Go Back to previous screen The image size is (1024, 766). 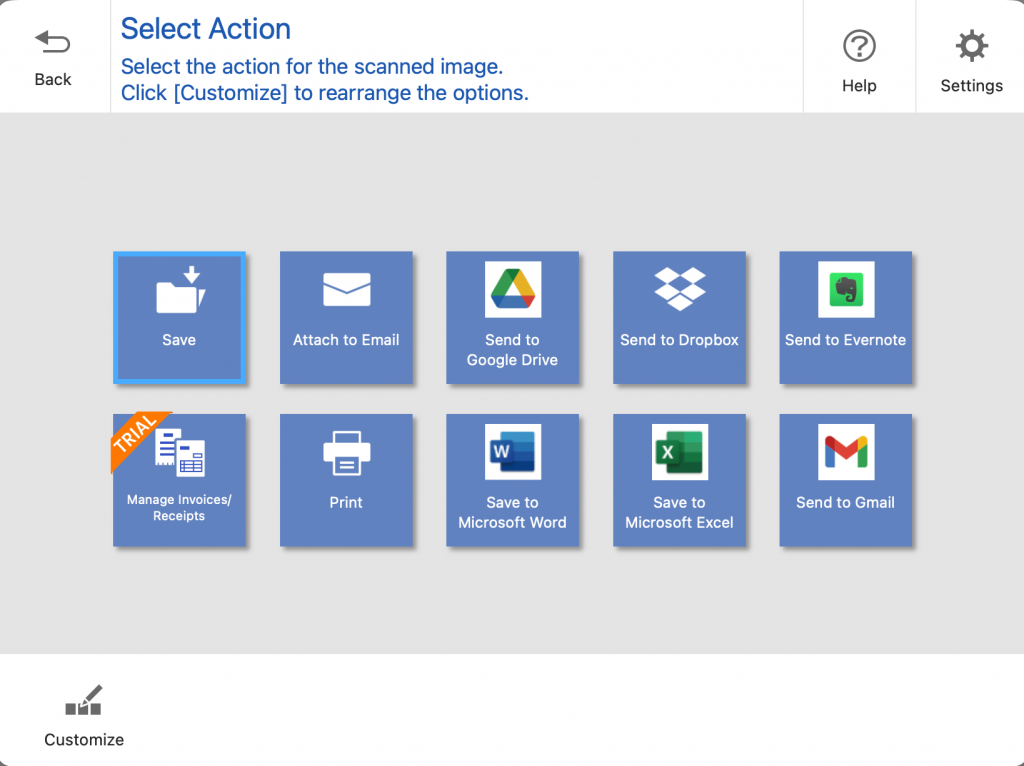pos(53,57)
